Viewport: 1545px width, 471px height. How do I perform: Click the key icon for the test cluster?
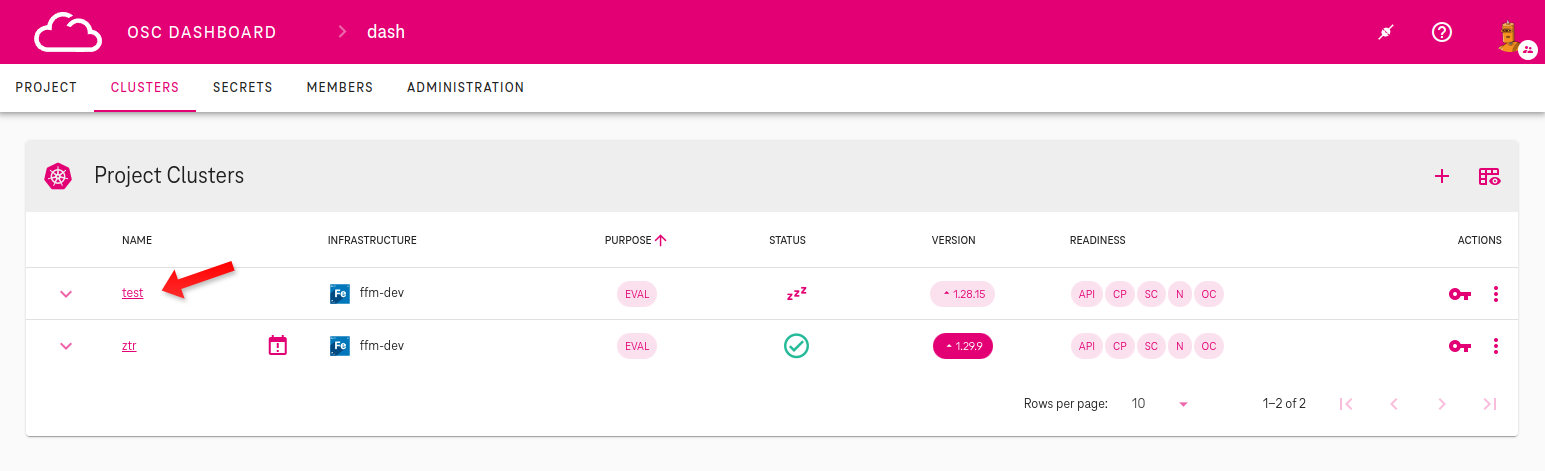point(1459,294)
